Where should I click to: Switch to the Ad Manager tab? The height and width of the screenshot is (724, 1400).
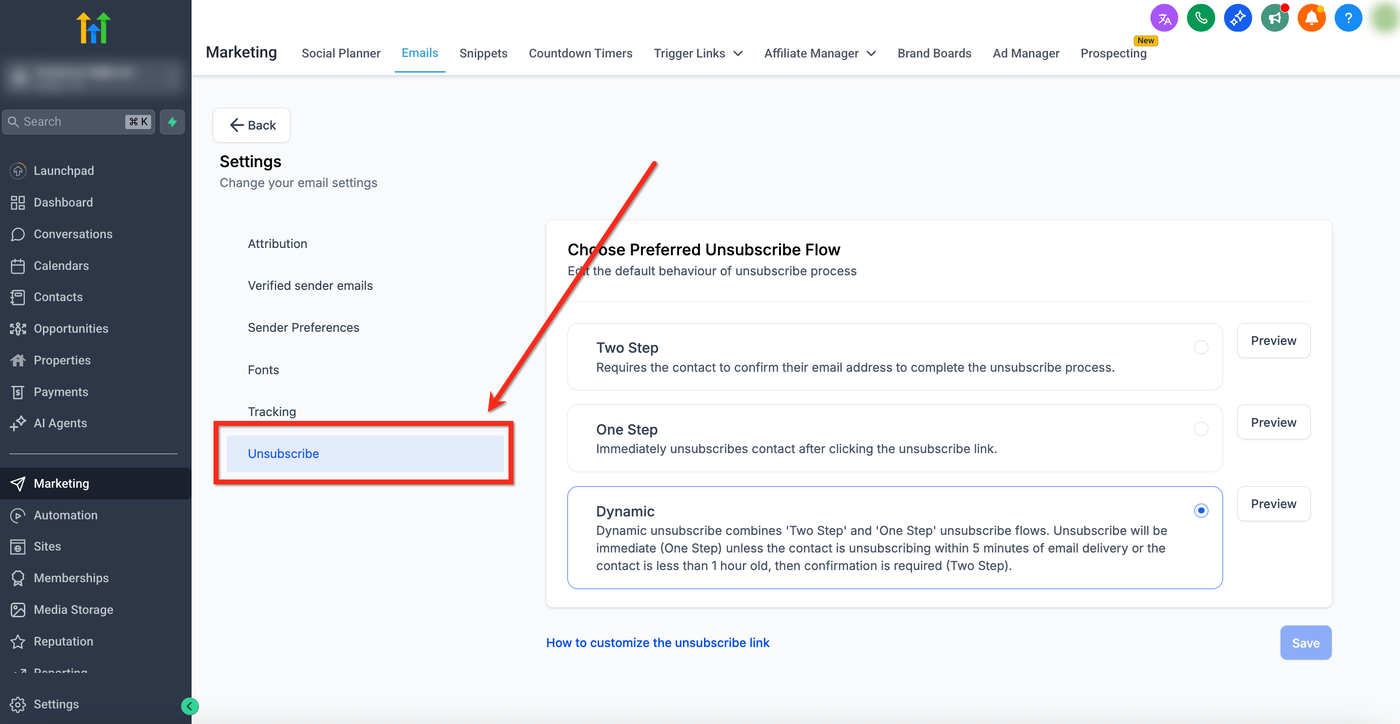pyautogui.click(x=1026, y=53)
